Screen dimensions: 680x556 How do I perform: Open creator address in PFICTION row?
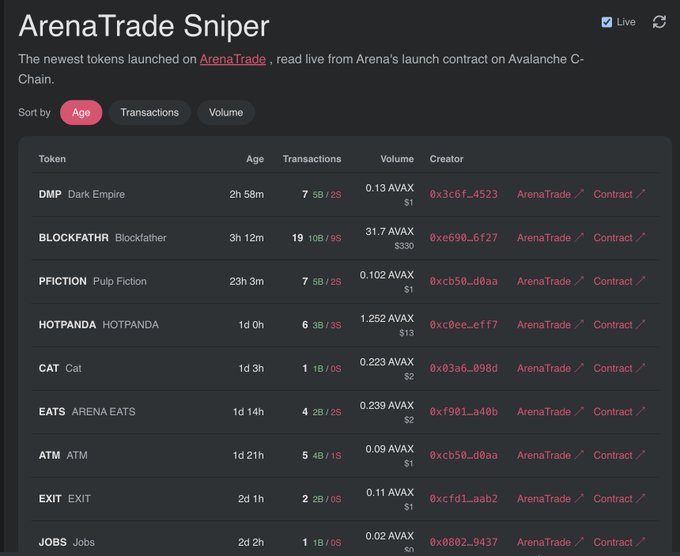point(464,281)
